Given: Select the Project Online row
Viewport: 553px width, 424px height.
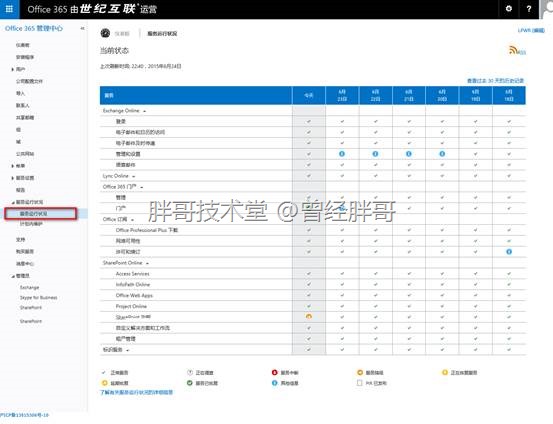Looking at the screenshot, I should pyautogui.click(x=313, y=306).
